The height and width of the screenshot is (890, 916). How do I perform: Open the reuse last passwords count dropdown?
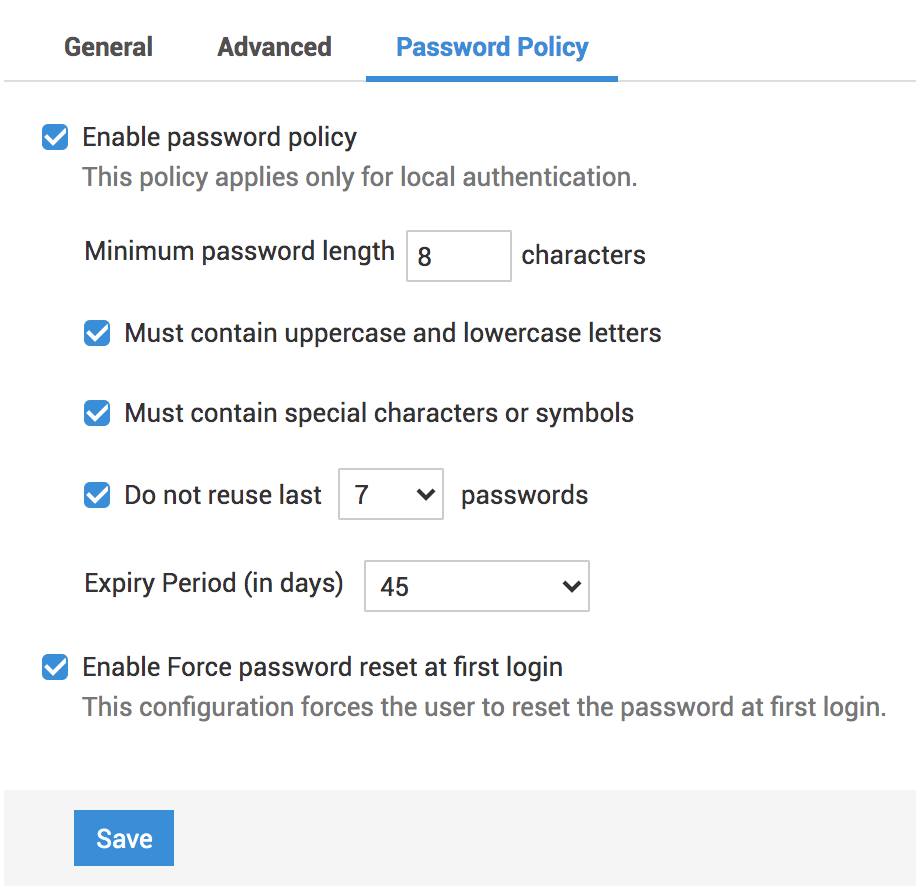(x=390, y=495)
